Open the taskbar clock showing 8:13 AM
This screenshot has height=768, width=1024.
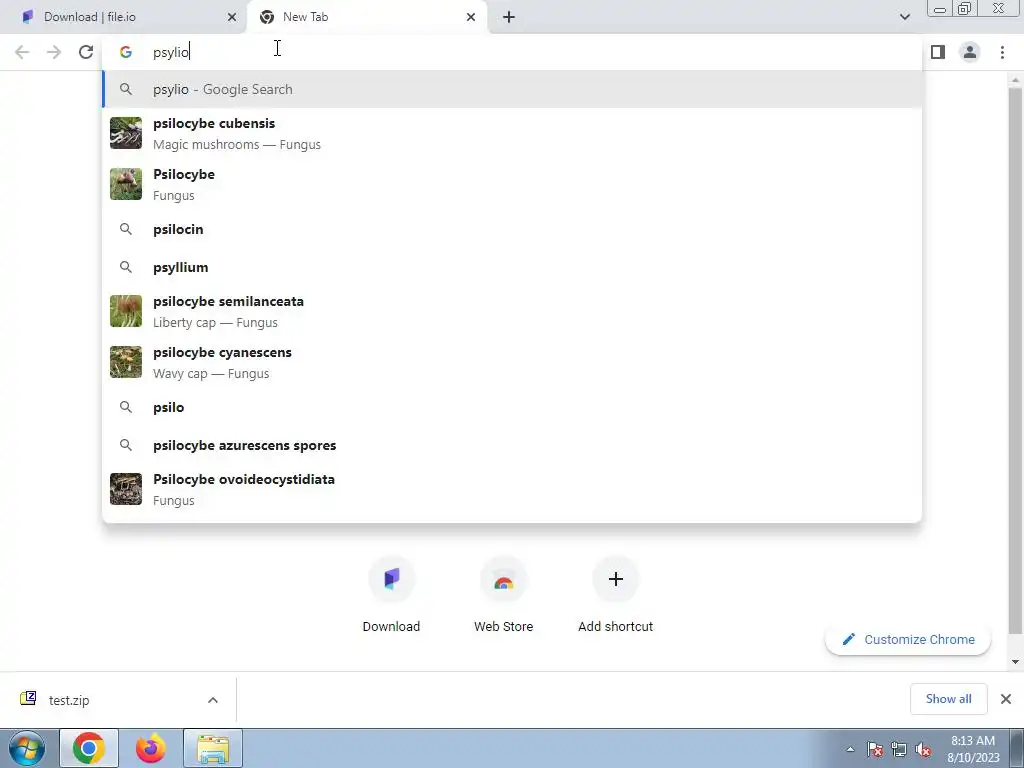point(973,749)
